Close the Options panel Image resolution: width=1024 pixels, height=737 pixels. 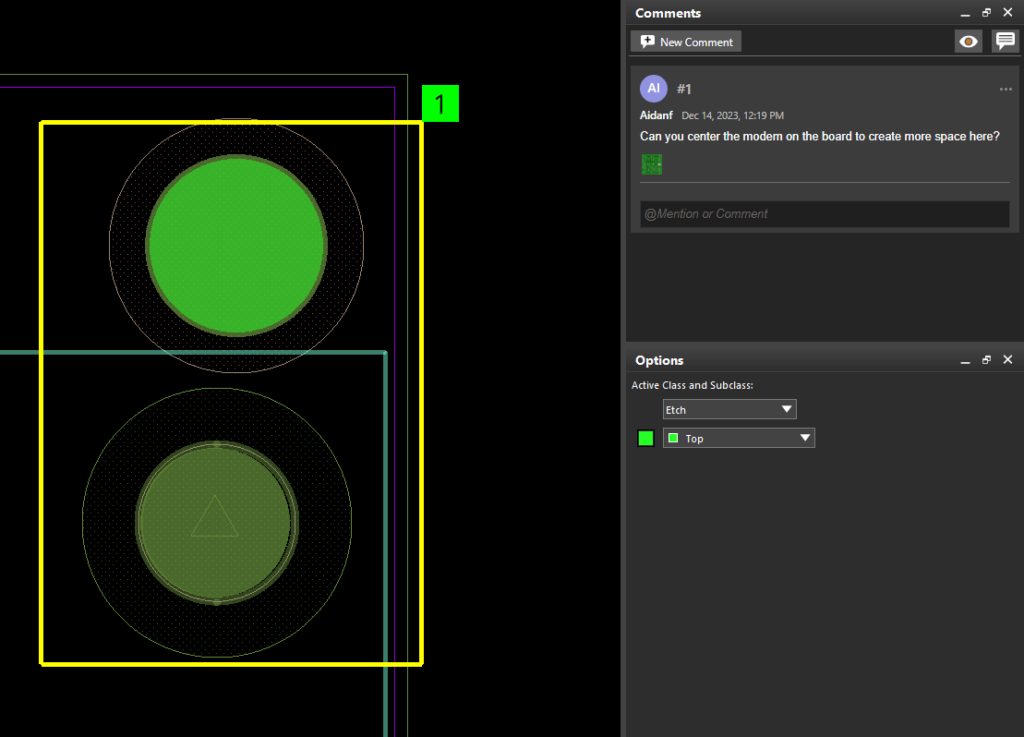click(1008, 360)
